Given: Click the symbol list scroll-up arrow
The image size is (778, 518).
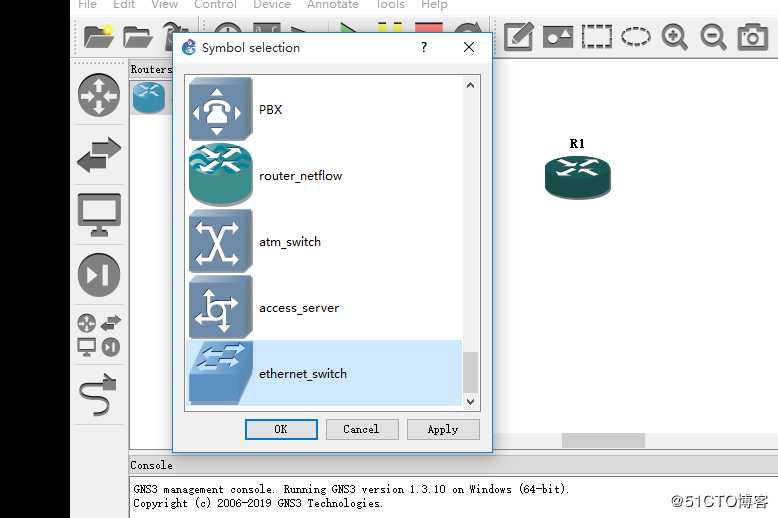Looking at the screenshot, I should click(x=470, y=85).
